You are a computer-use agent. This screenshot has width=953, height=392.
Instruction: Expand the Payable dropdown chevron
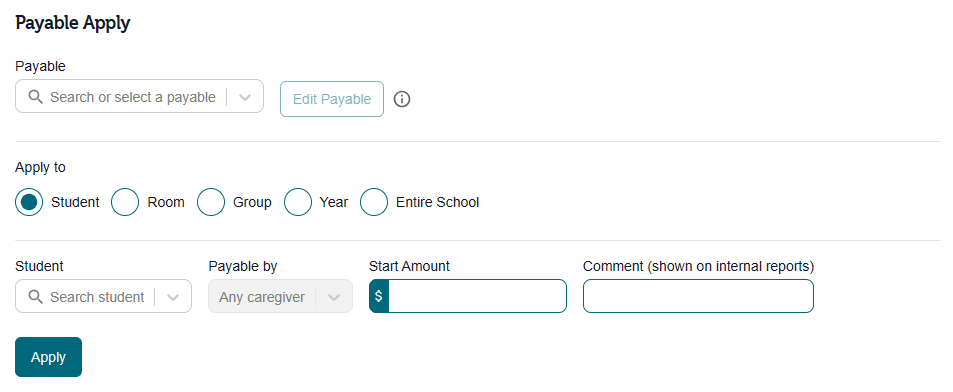[245, 97]
